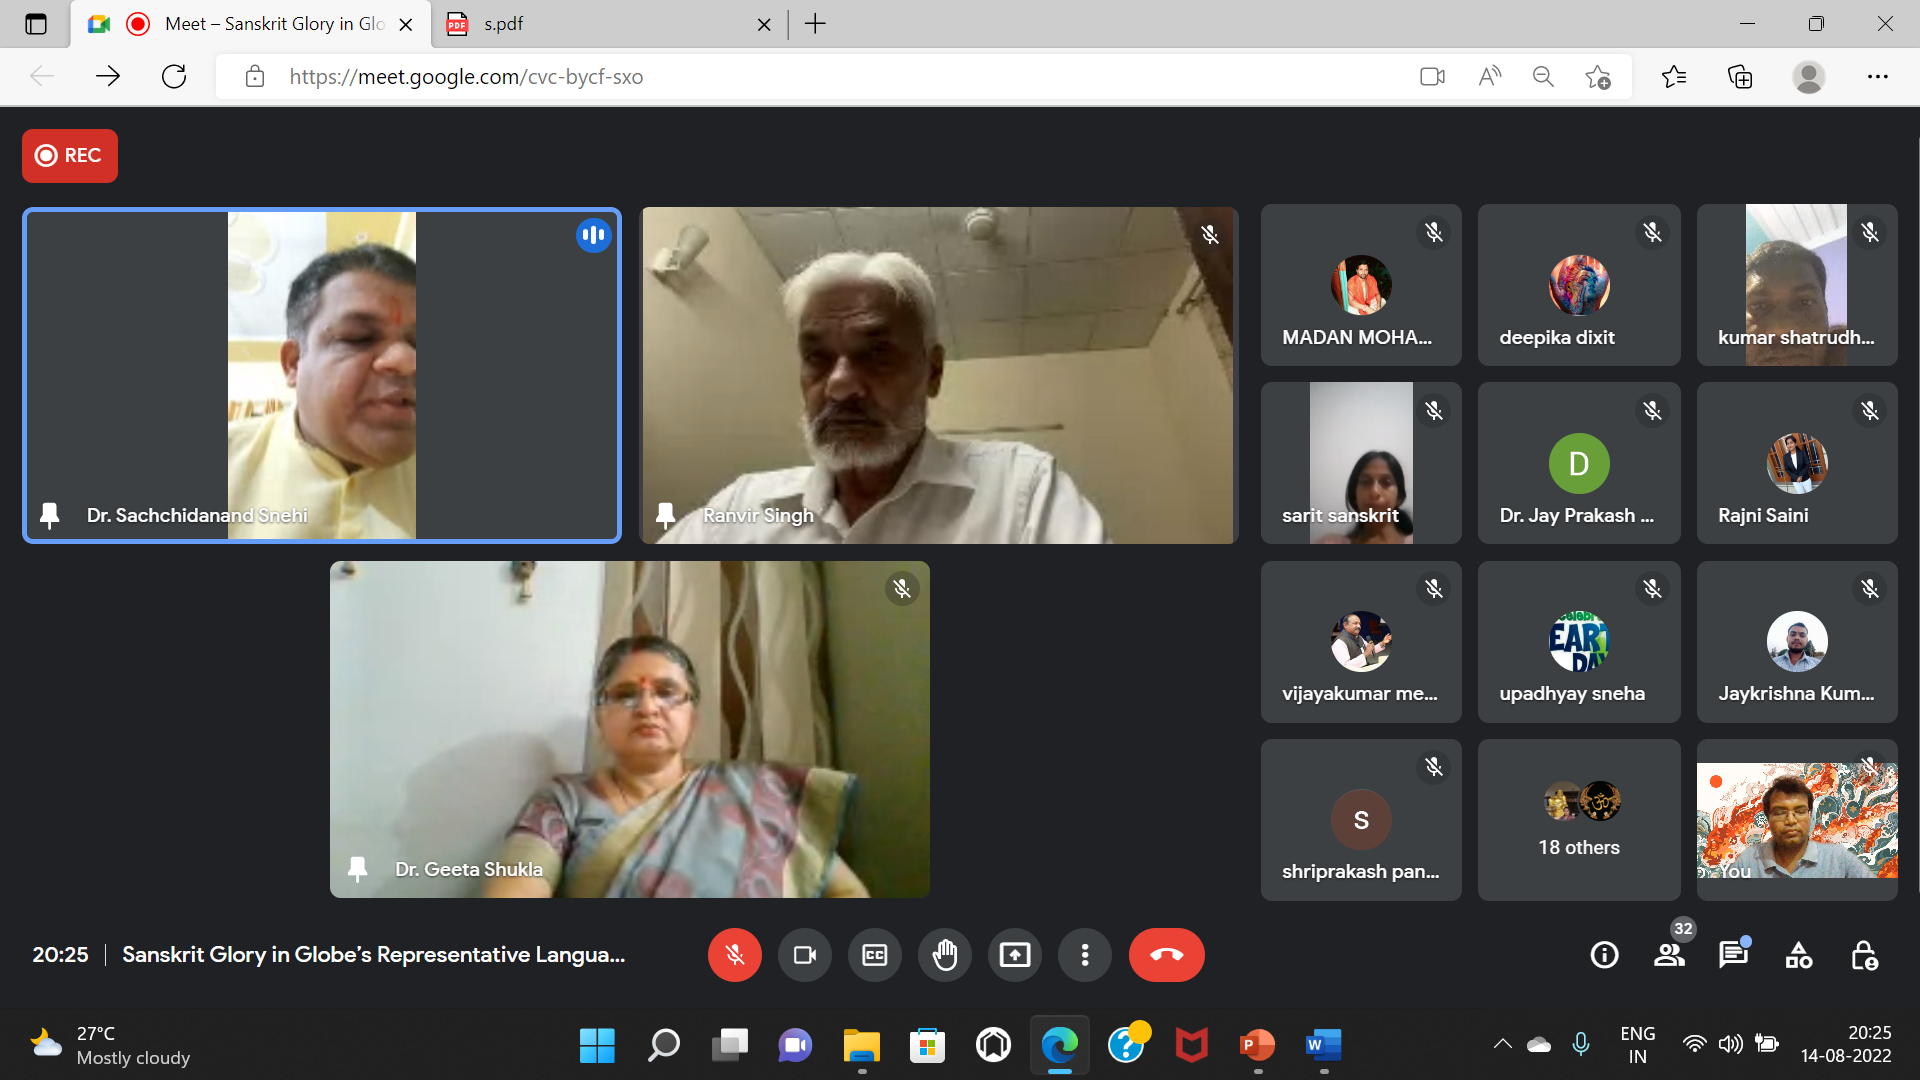
Task: Turn off camera using video button
Action: [804, 955]
